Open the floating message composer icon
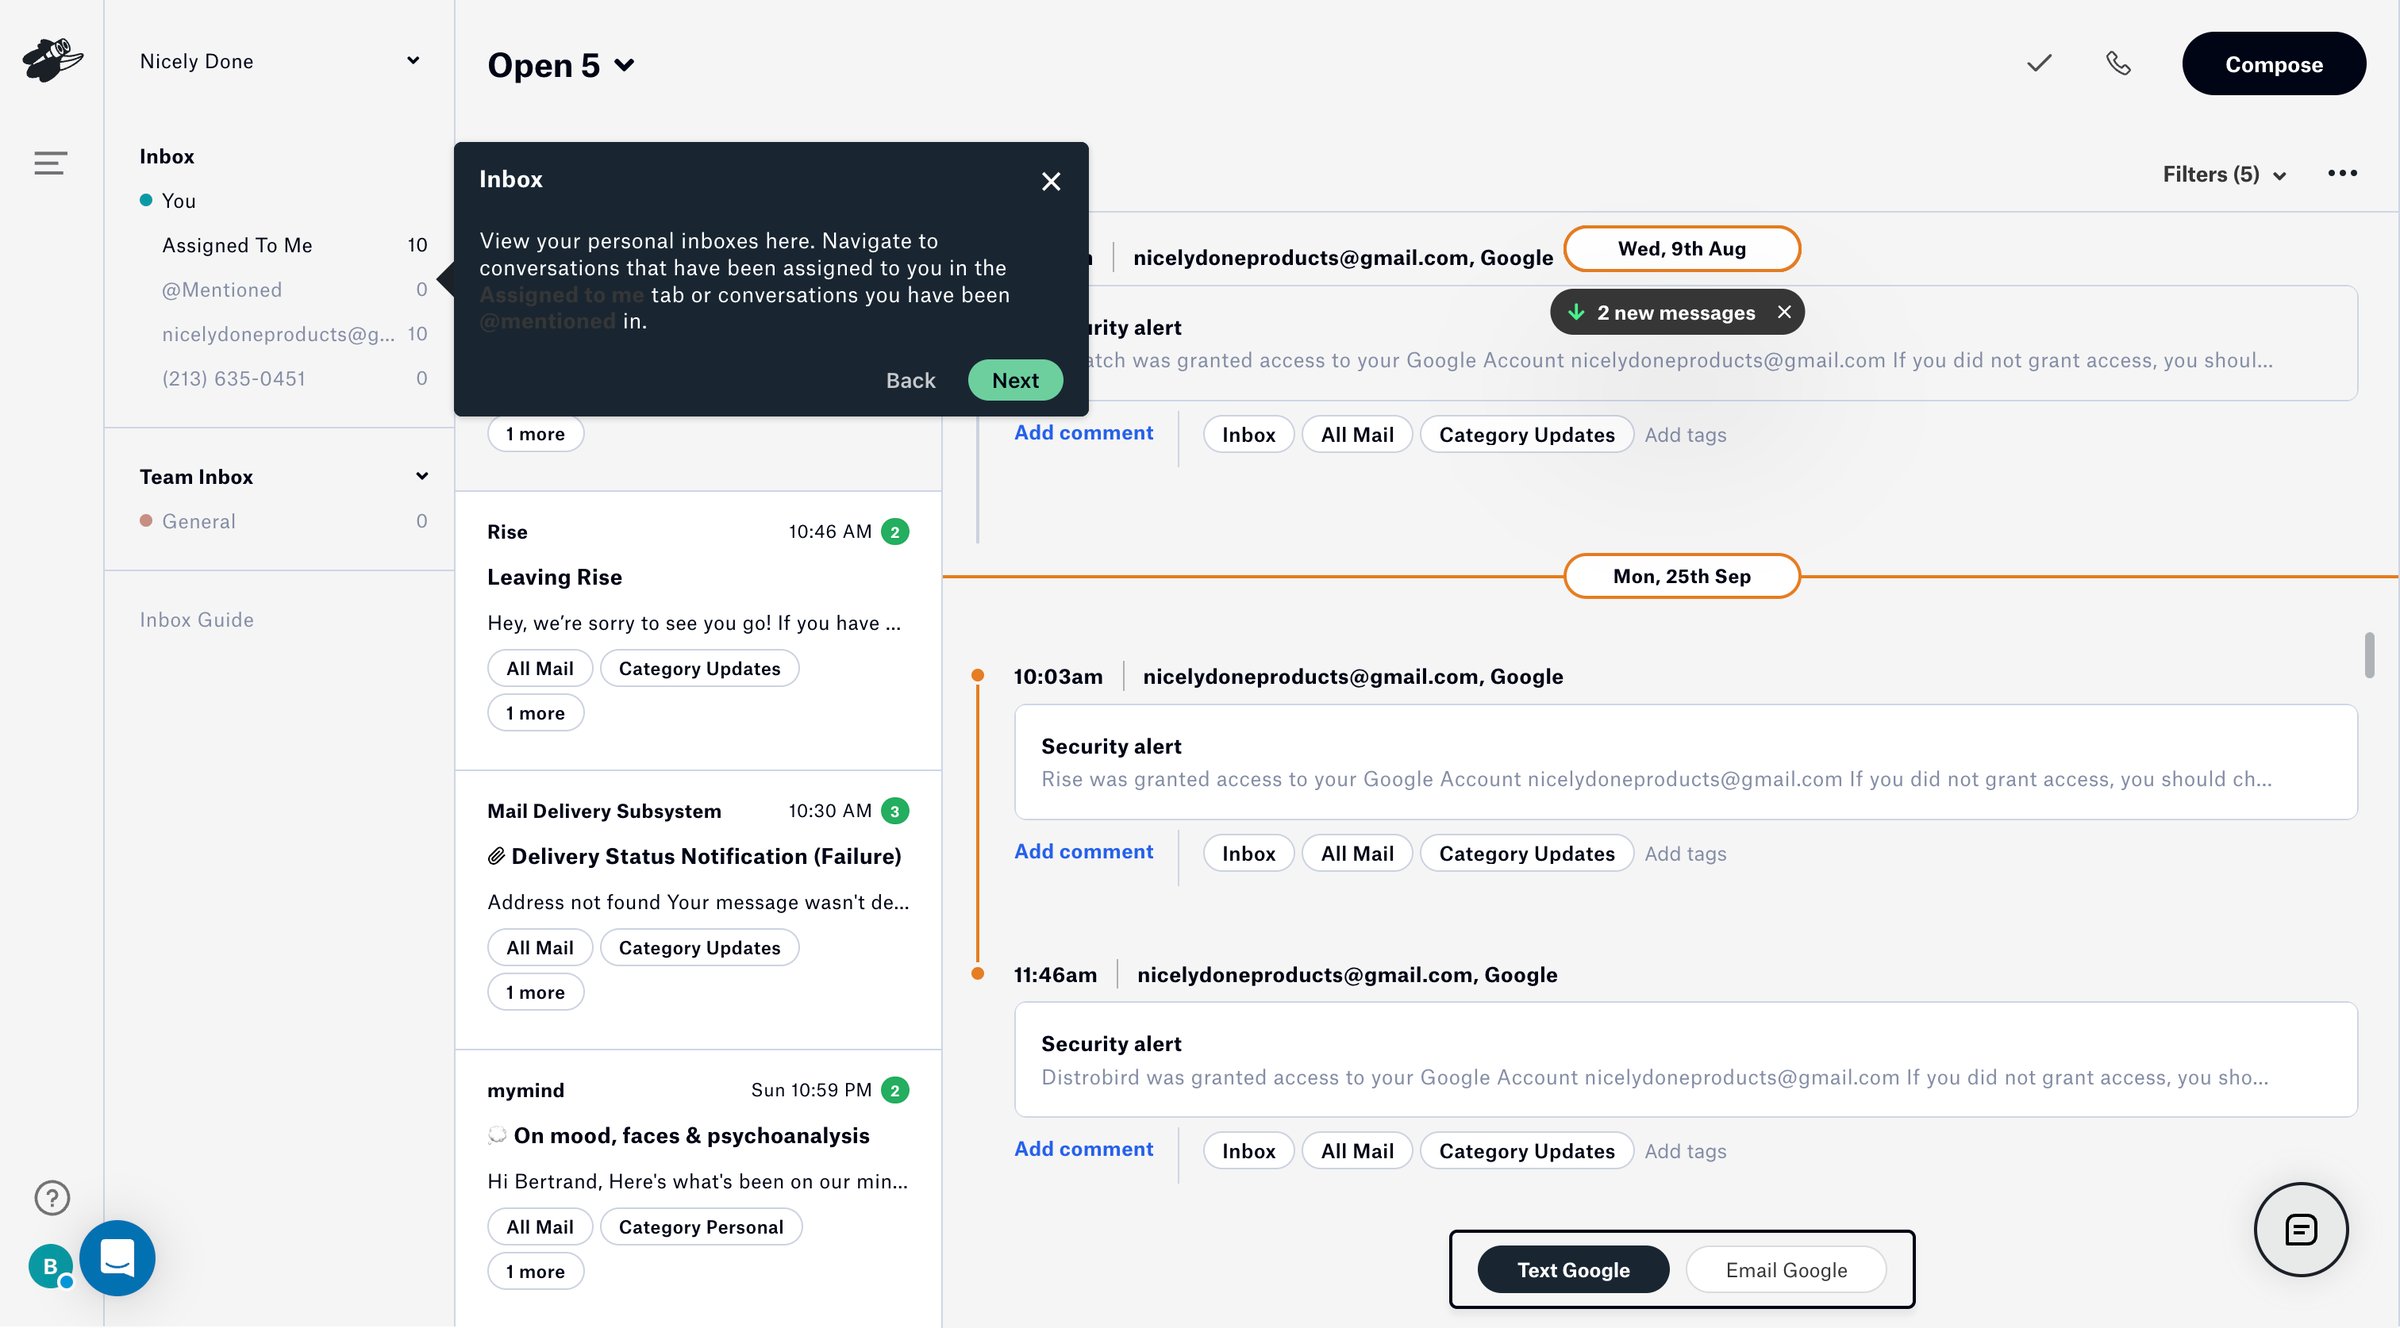2400x1328 pixels. (x=2301, y=1229)
